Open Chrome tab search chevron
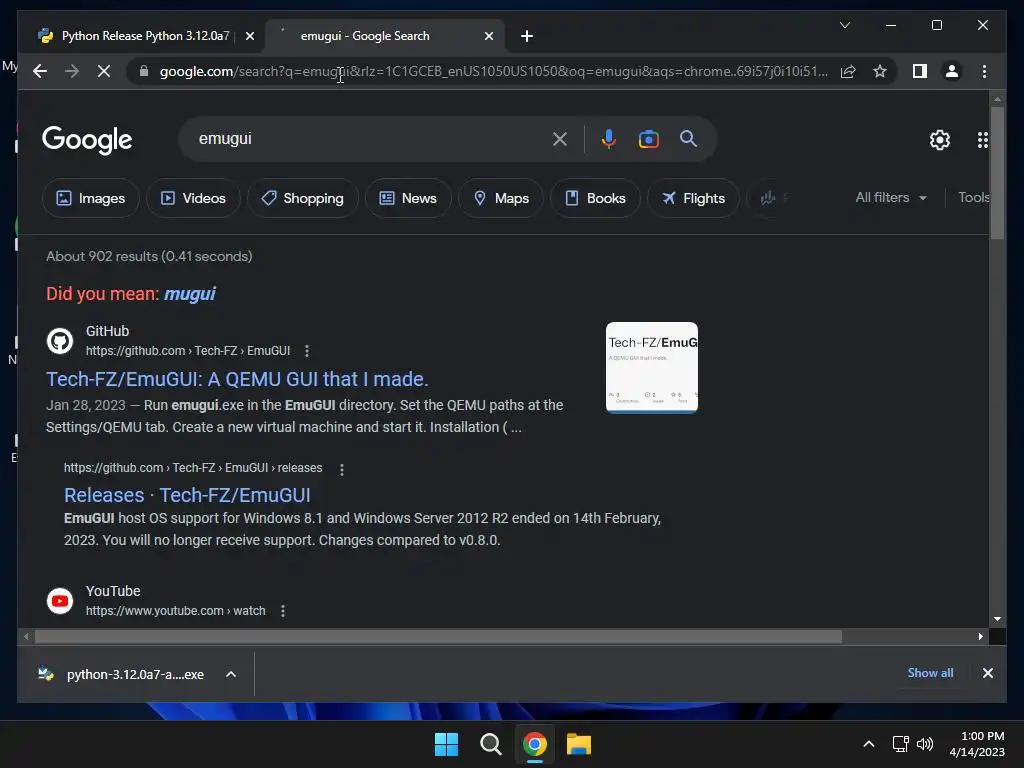The height and width of the screenshot is (768, 1024). (844, 25)
